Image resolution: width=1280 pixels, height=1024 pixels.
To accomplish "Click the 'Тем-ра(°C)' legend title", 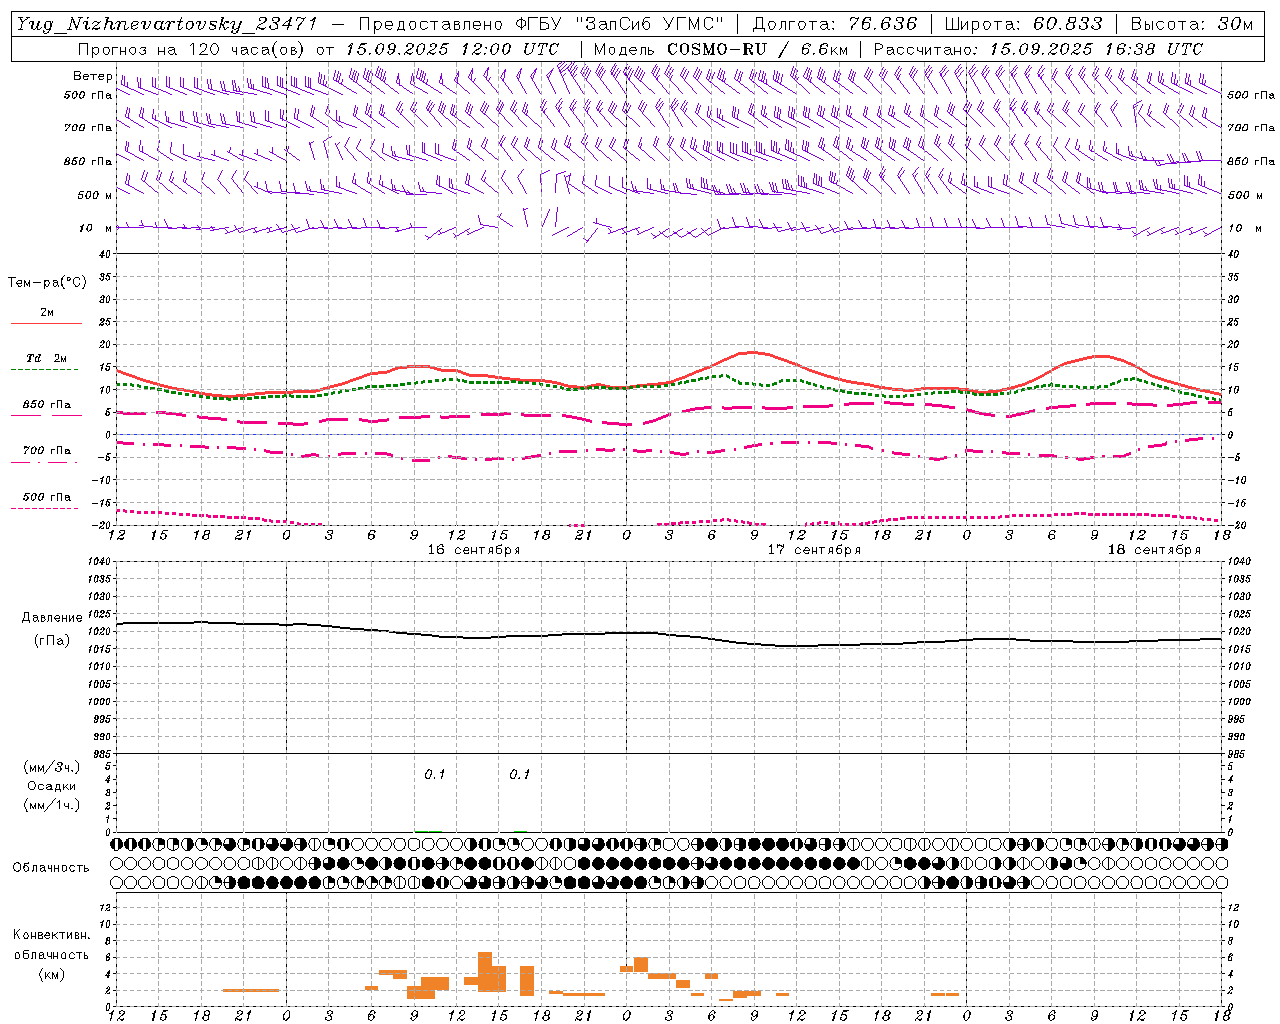I will pyautogui.click(x=47, y=283).
